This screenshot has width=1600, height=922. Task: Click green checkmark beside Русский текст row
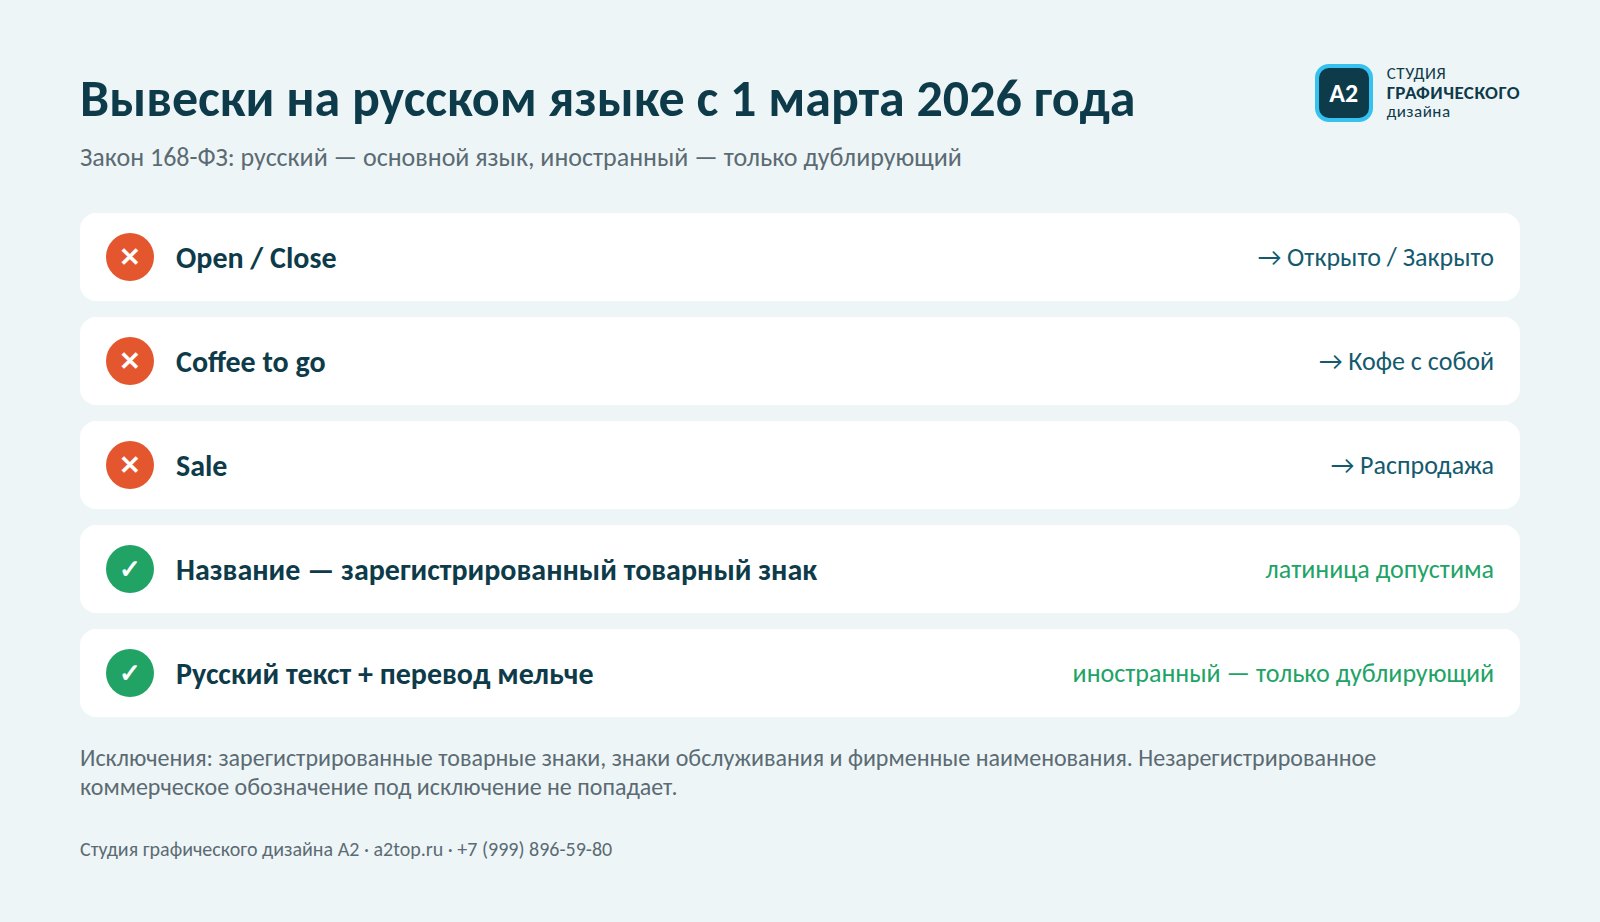click(x=130, y=673)
